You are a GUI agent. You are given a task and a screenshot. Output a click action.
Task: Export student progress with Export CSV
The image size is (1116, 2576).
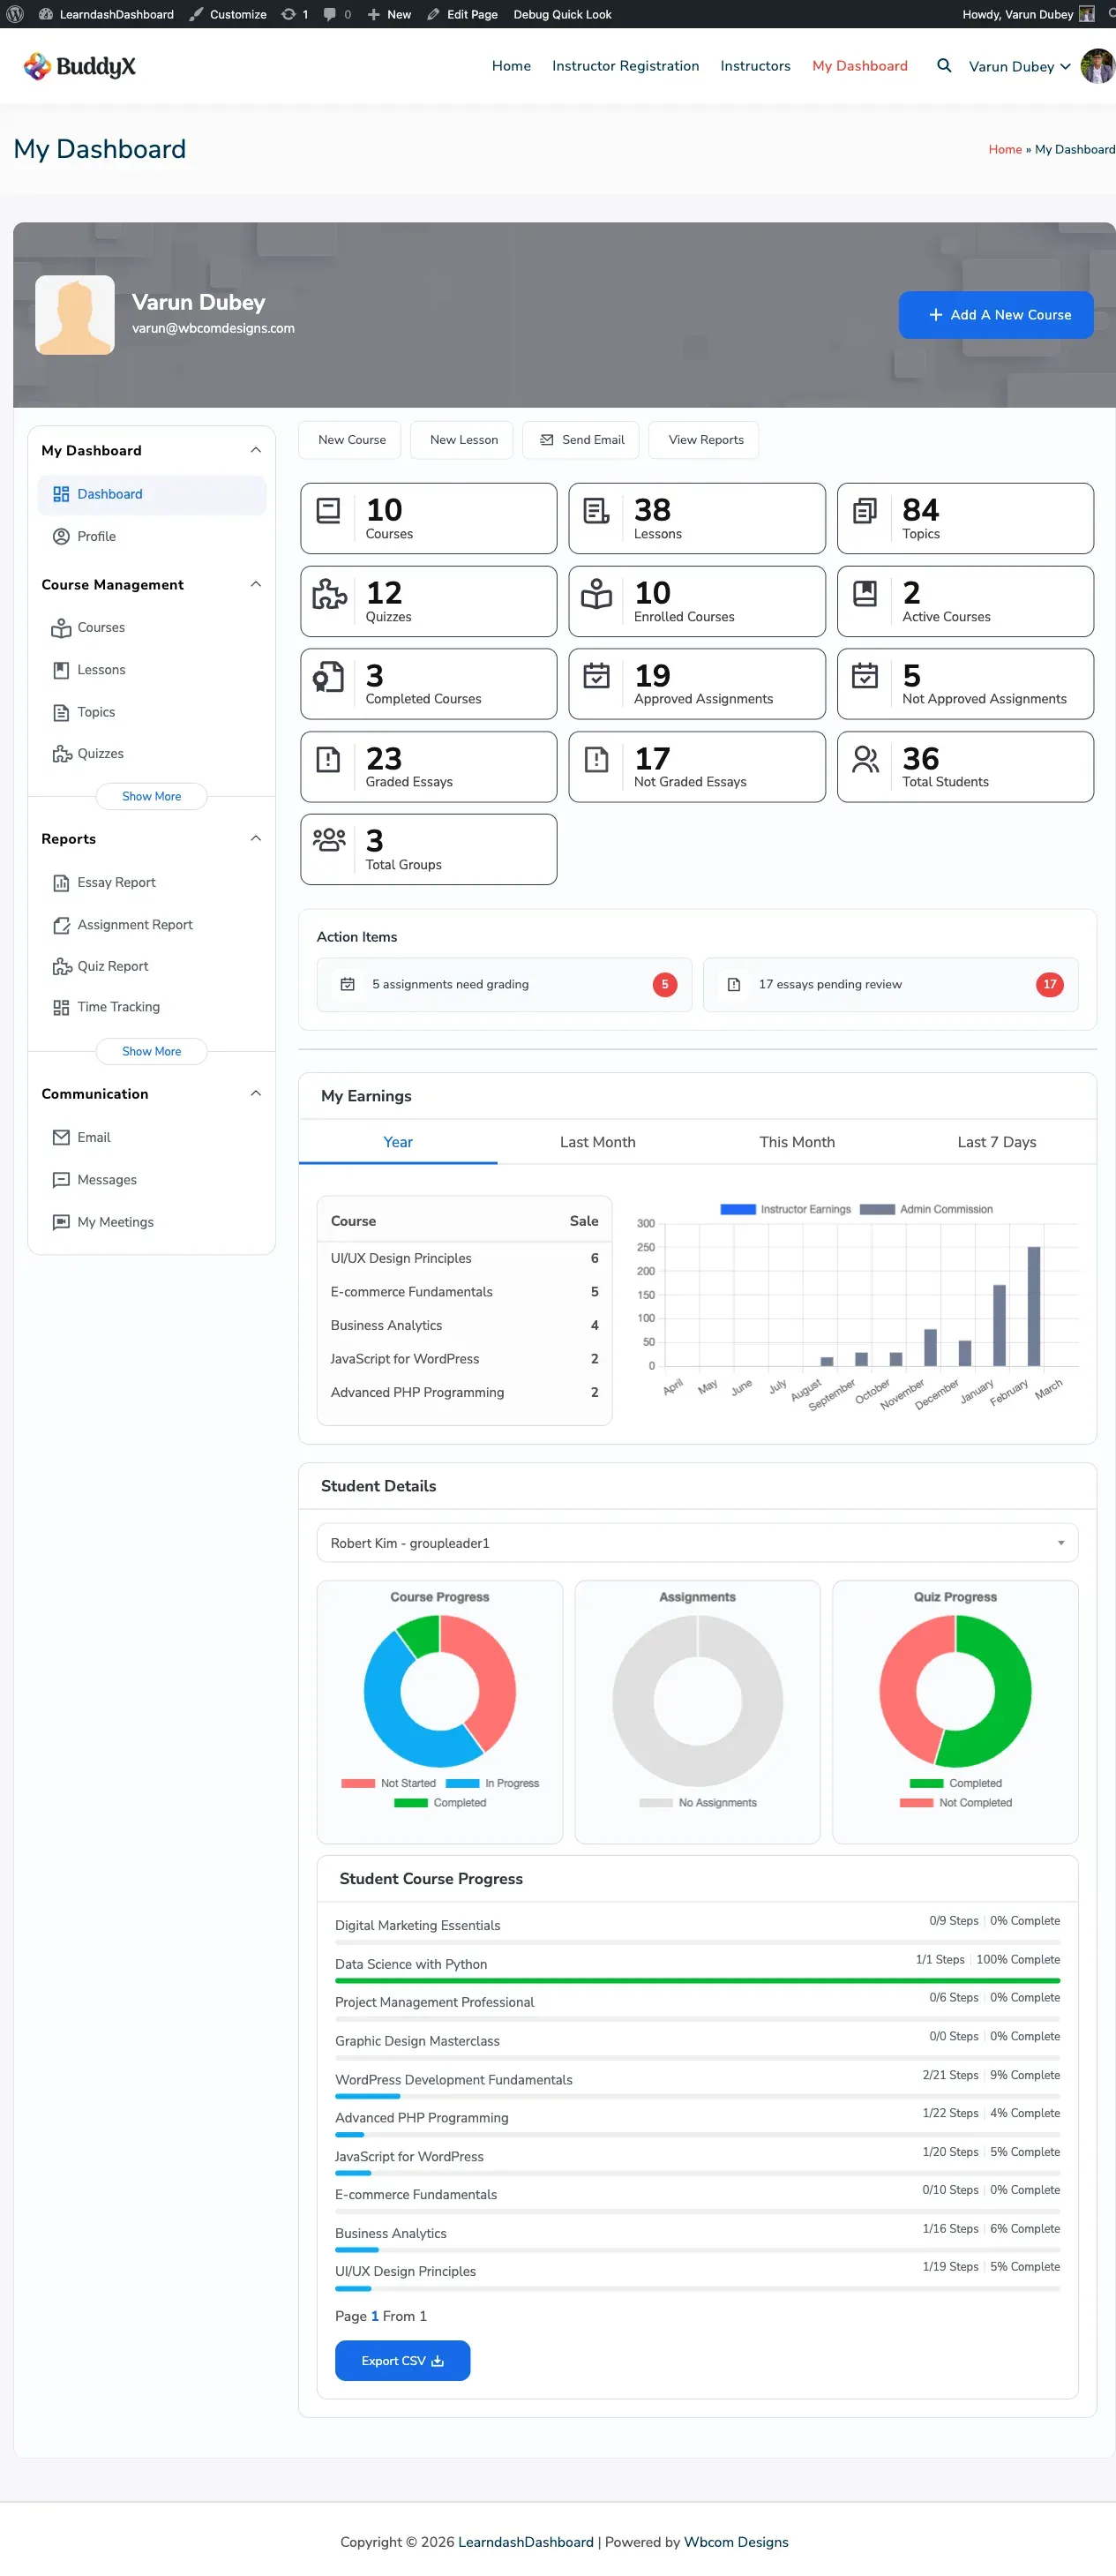(x=402, y=2361)
